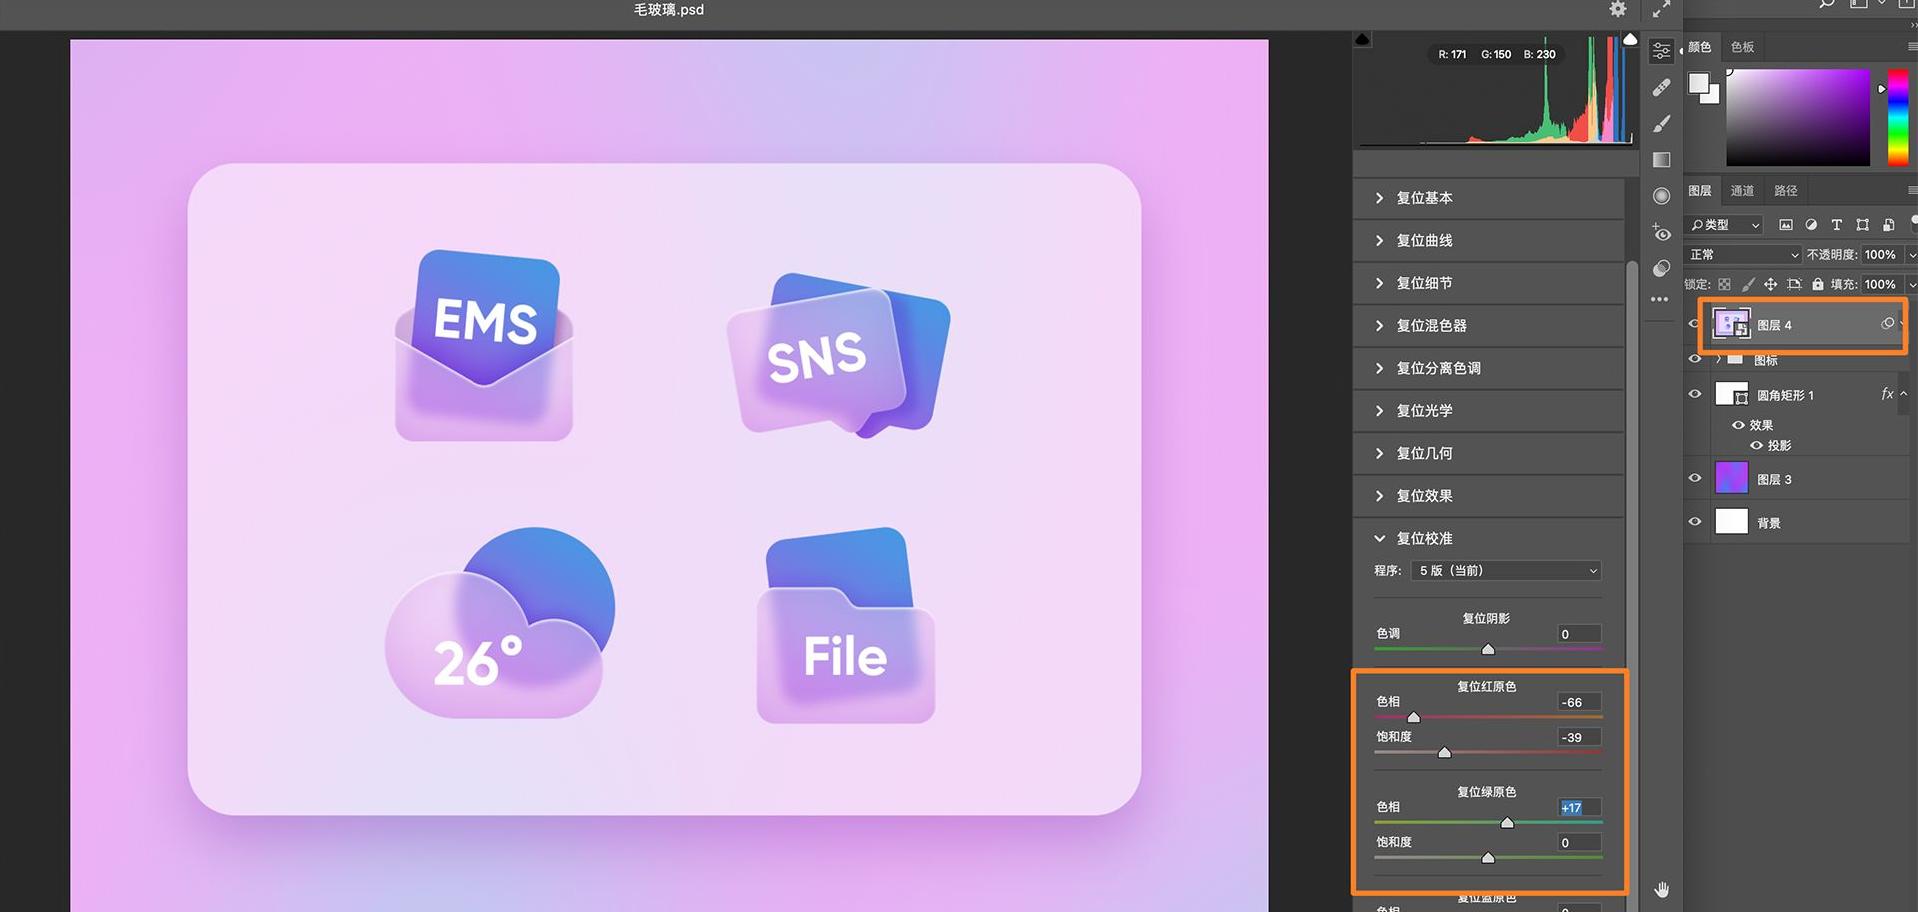Open the 正常 blend mode dropdown
Viewport: 1918px width, 912px height.
(x=1742, y=254)
